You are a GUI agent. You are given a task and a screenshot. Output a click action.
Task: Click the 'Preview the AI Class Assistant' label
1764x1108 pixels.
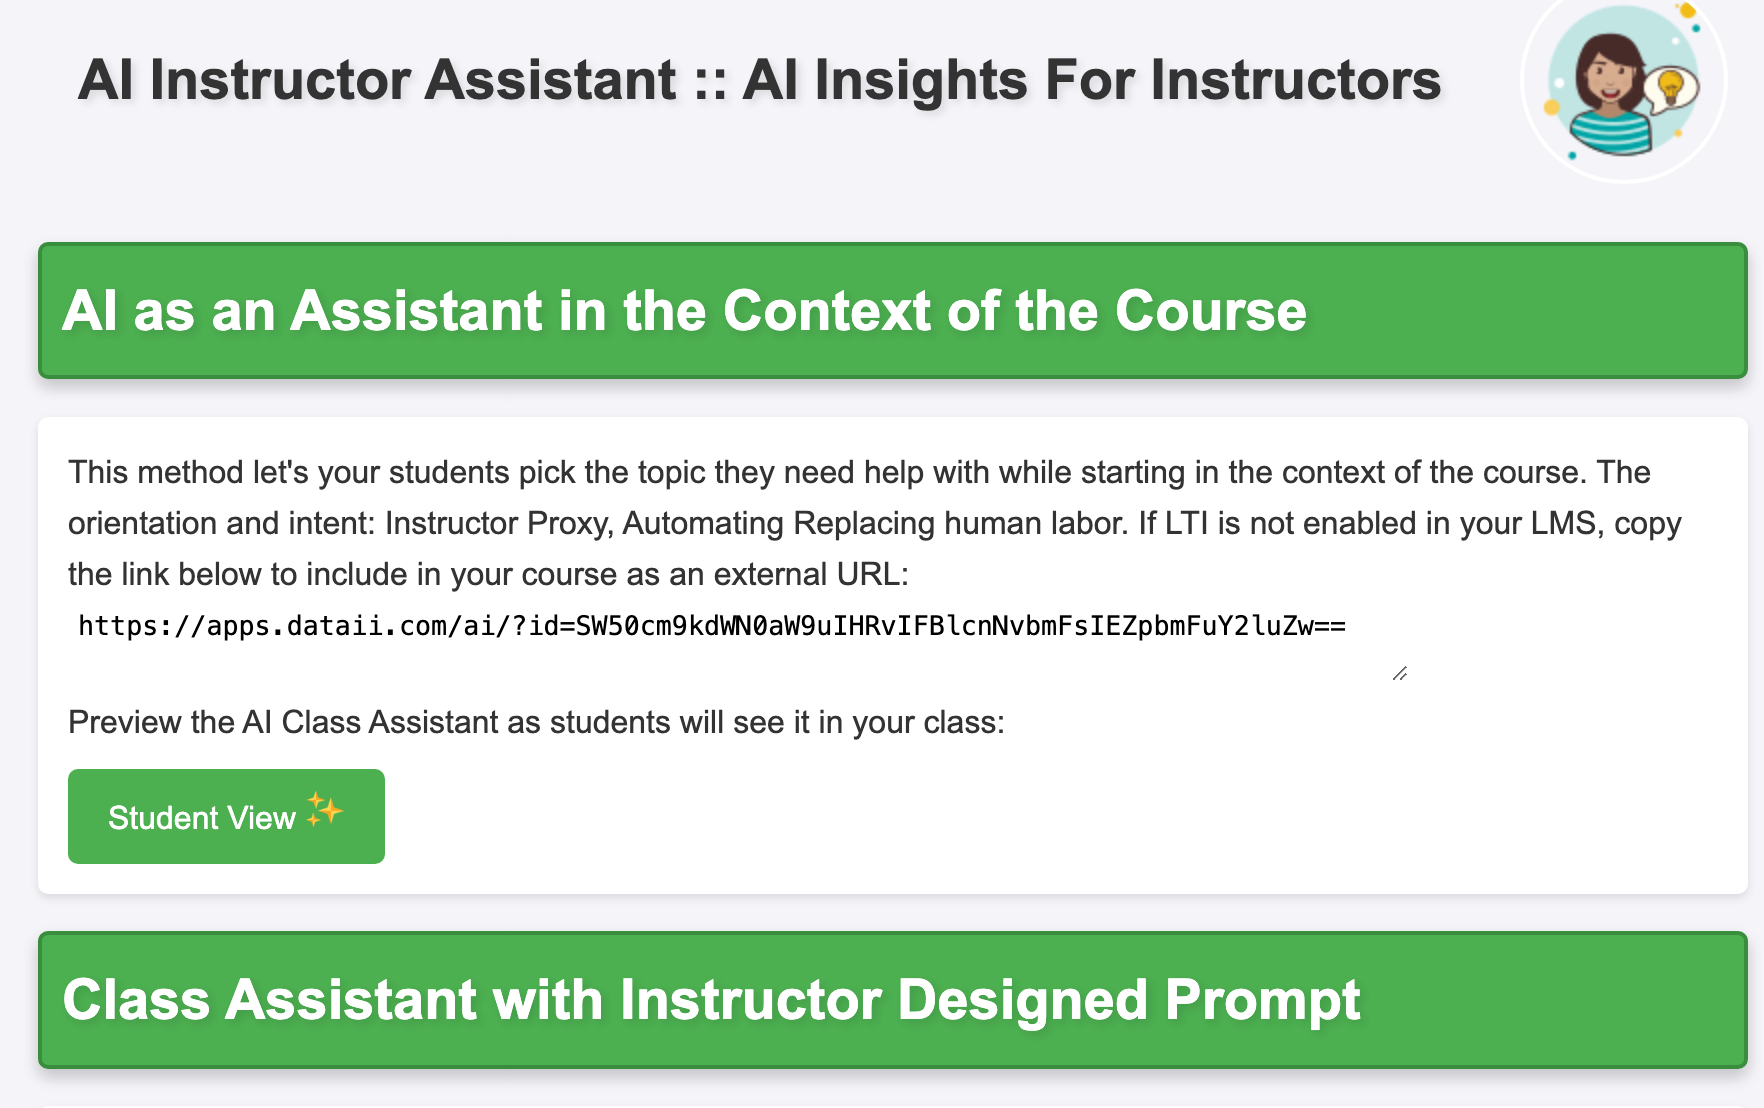[536, 722]
